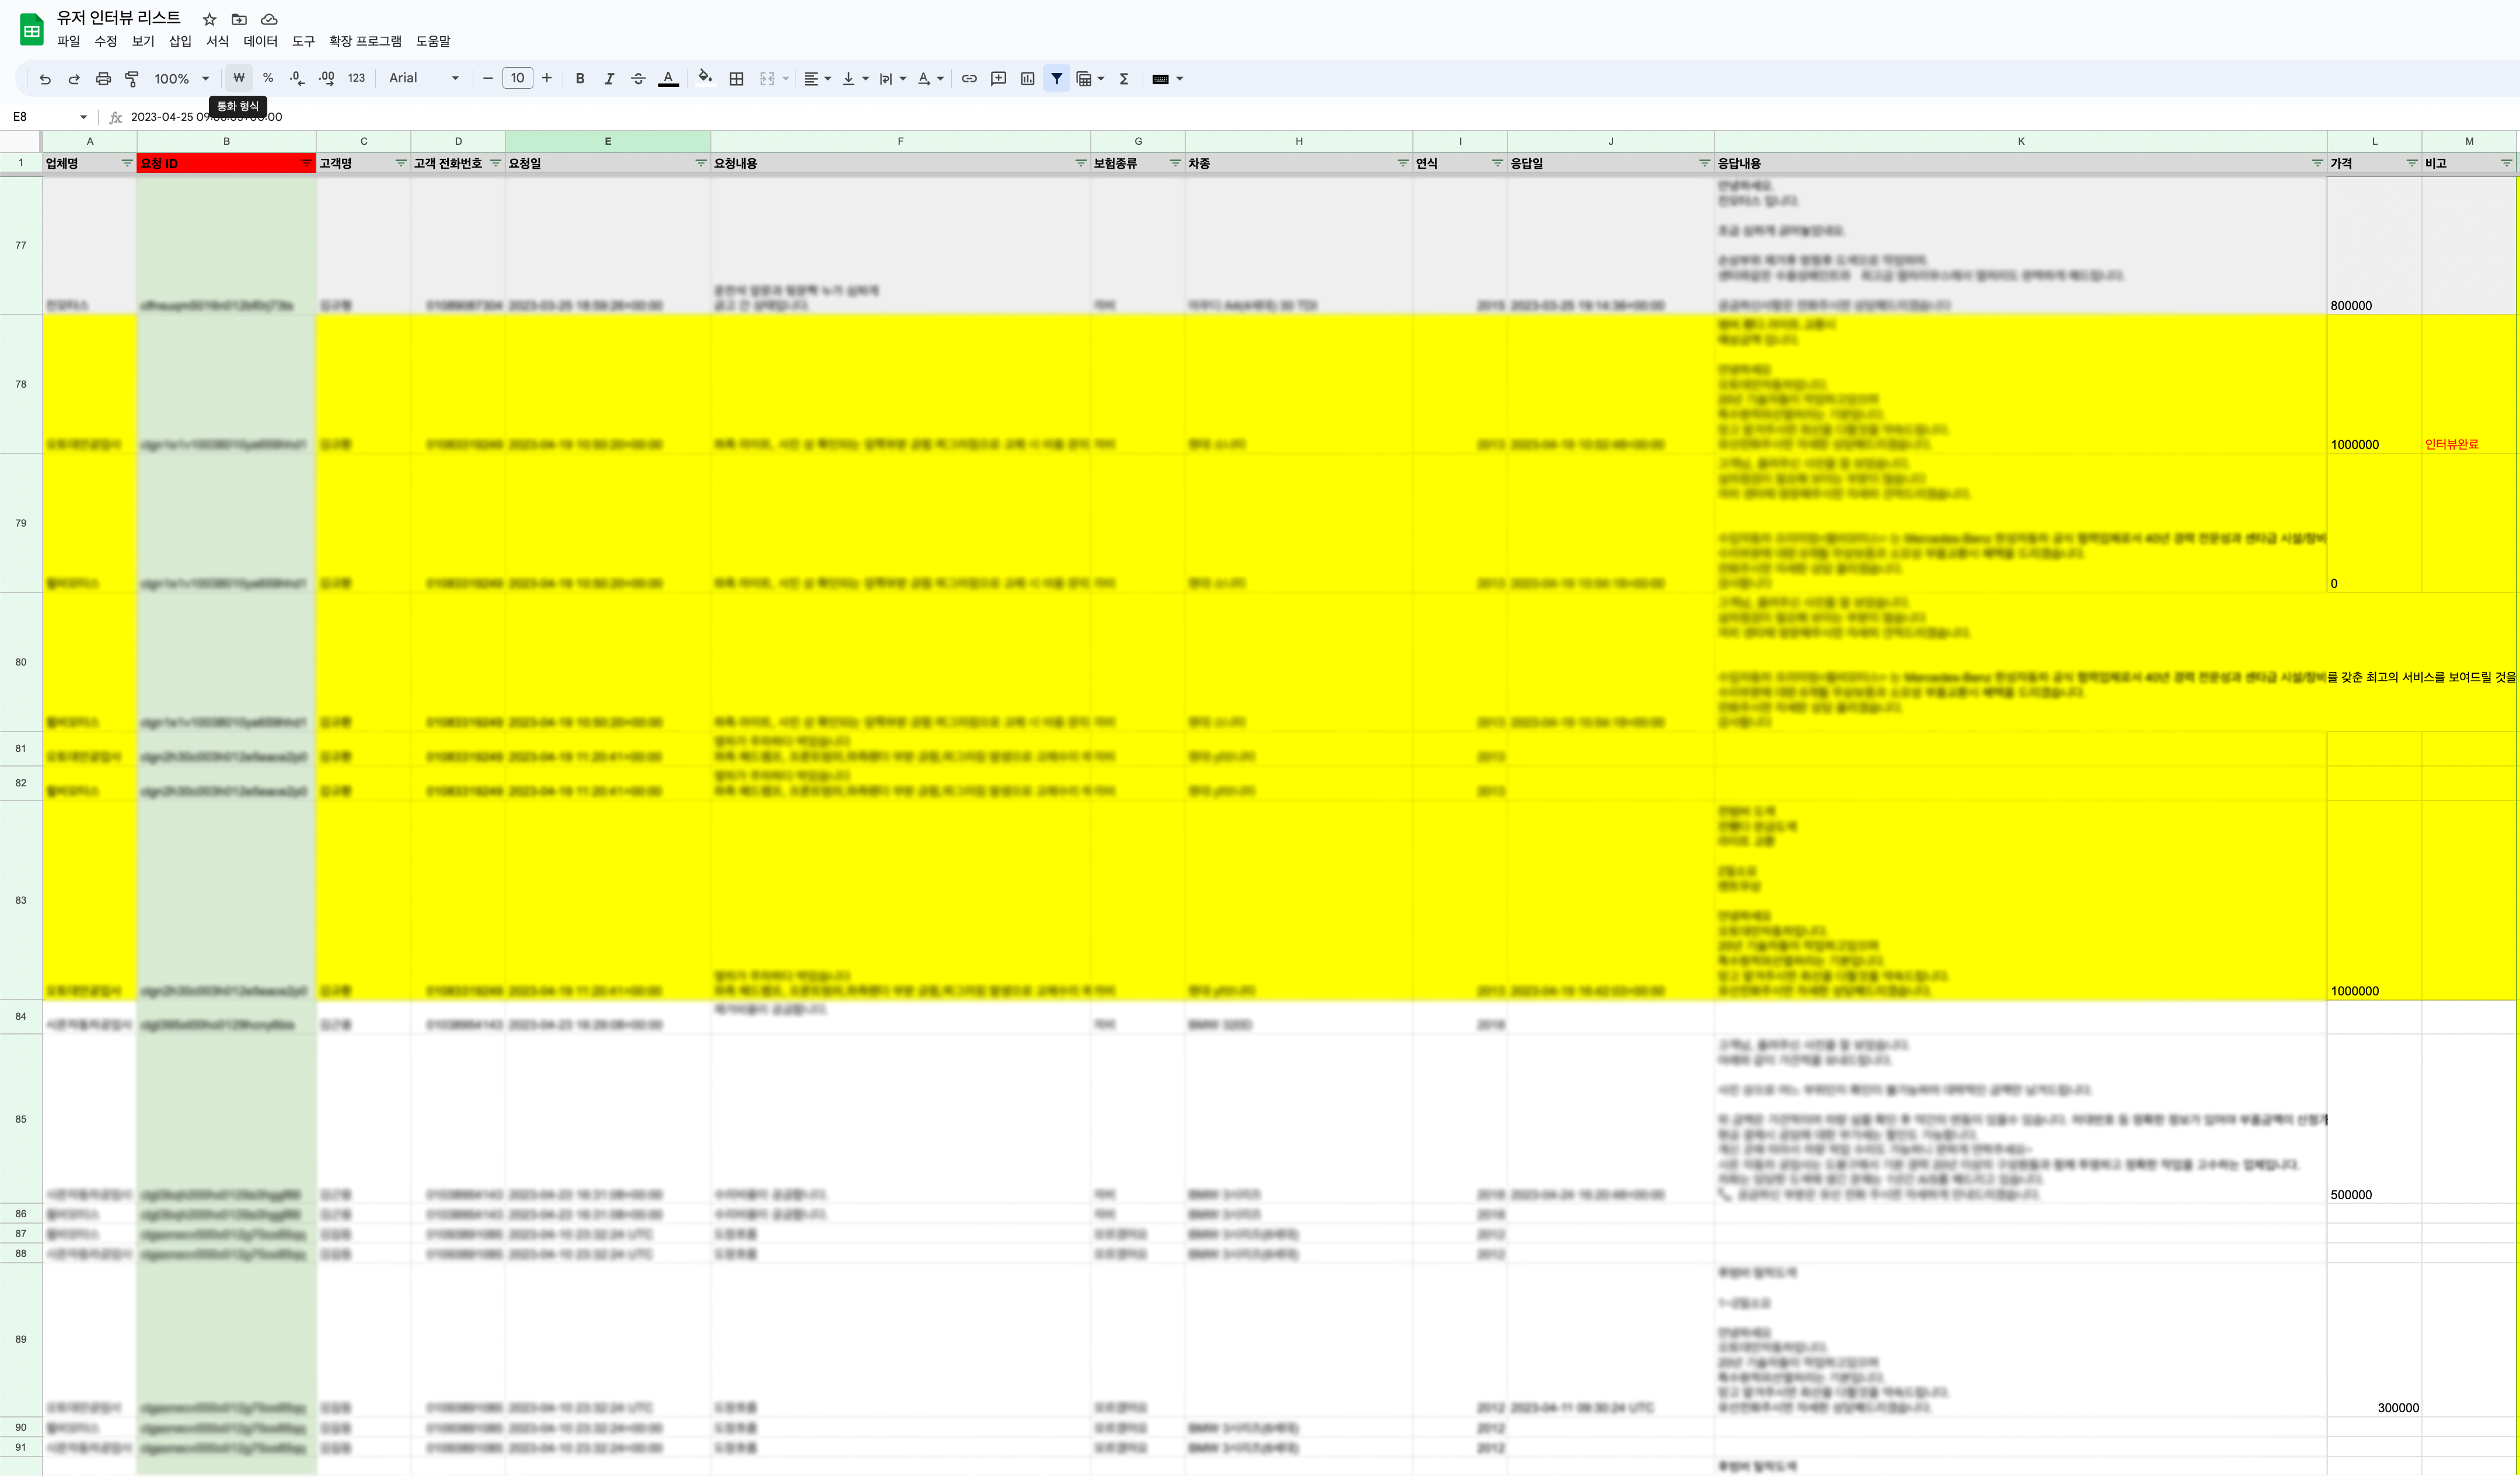2520x1477 pixels.
Task: Click the functions sigma icon
Action: pos(1124,78)
